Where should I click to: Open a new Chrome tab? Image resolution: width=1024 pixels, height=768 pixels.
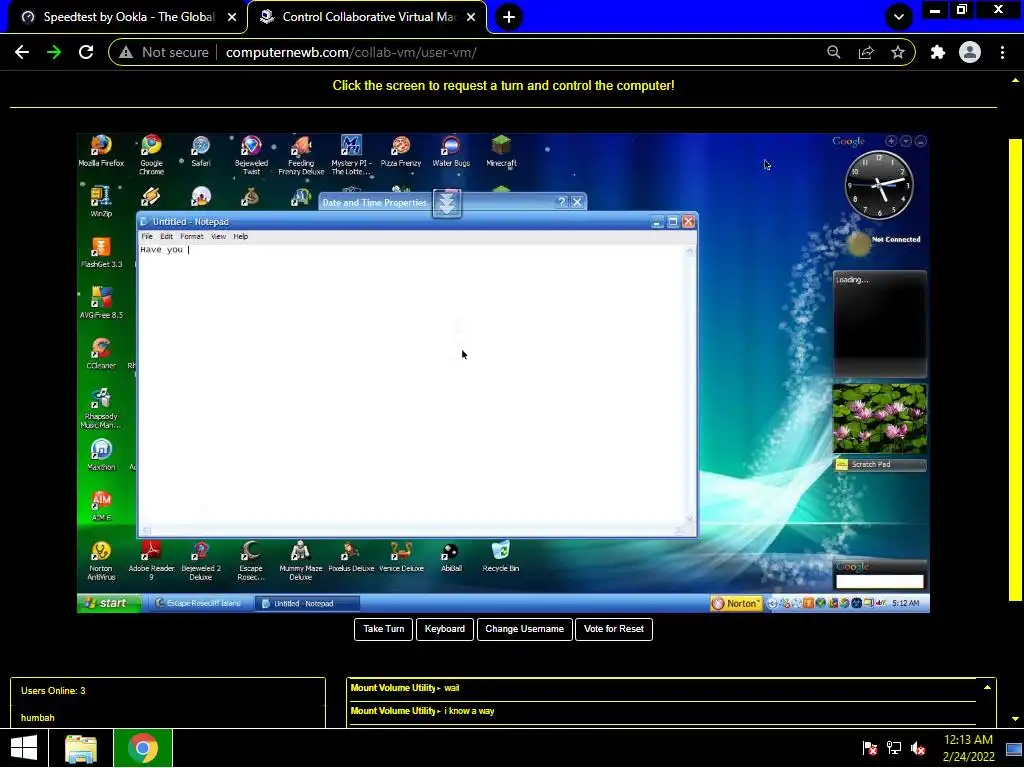(509, 17)
